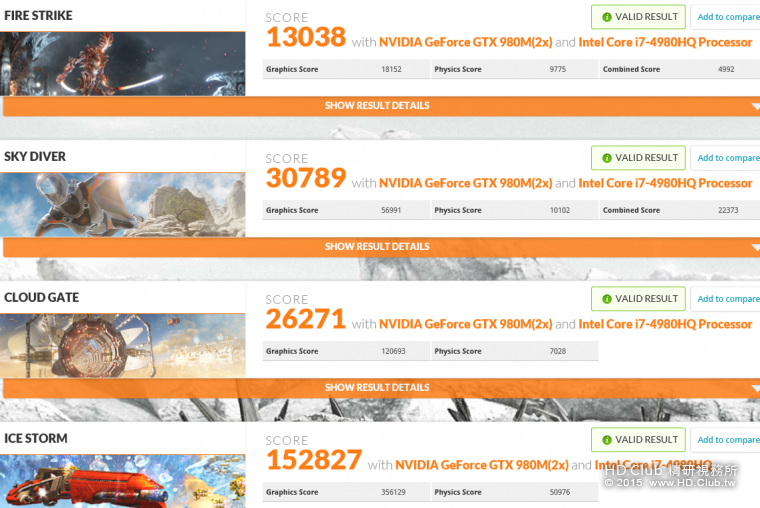Click Ice Storm physics score value 50976
760x508 pixels.
(x=560, y=492)
